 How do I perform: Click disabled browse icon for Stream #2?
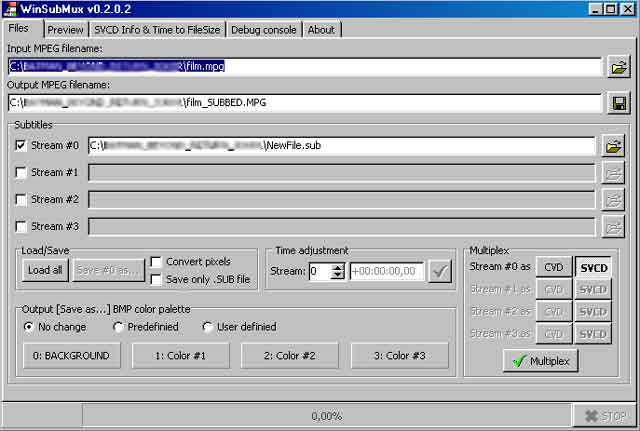tap(613, 200)
